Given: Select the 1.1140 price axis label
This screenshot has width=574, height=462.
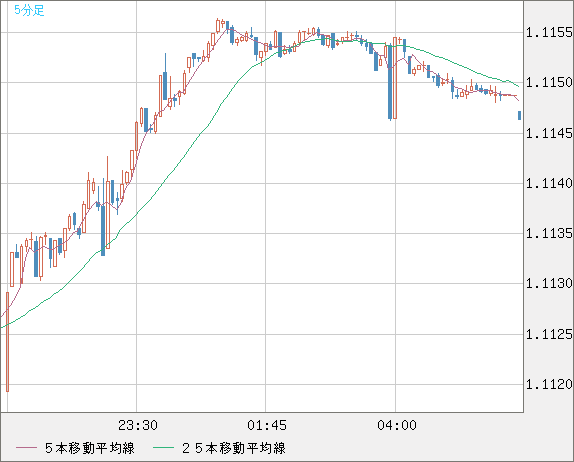Looking at the screenshot, I should click(x=549, y=183).
